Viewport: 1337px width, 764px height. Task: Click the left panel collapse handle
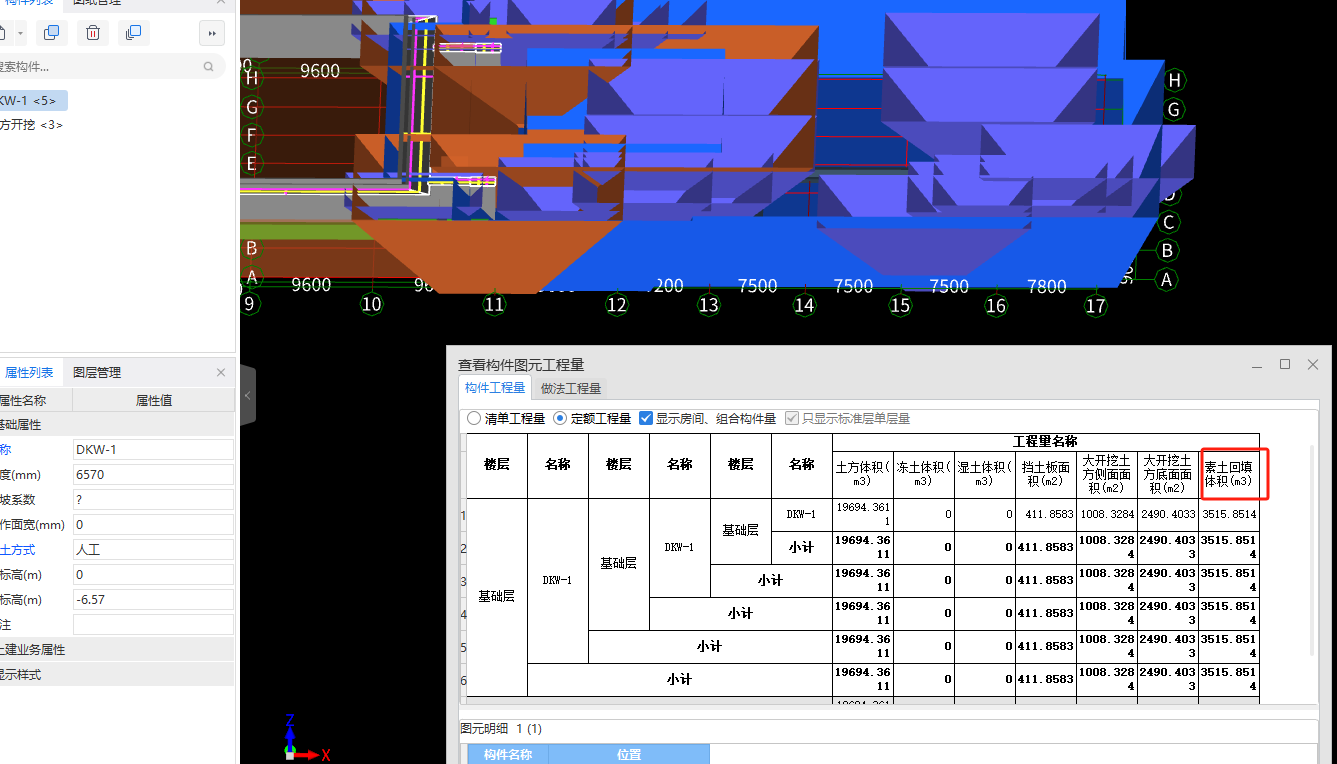tap(248, 396)
